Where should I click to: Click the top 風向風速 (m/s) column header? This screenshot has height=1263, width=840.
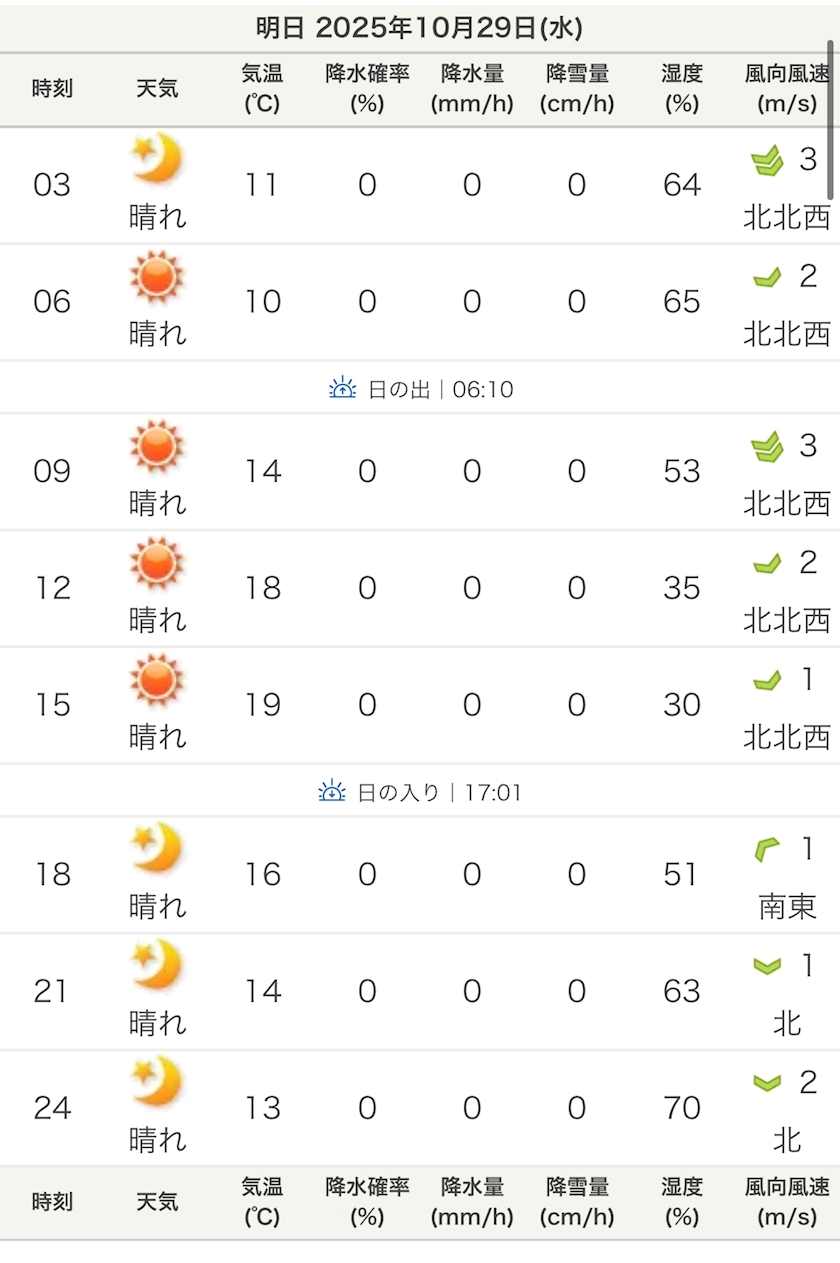[787, 88]
